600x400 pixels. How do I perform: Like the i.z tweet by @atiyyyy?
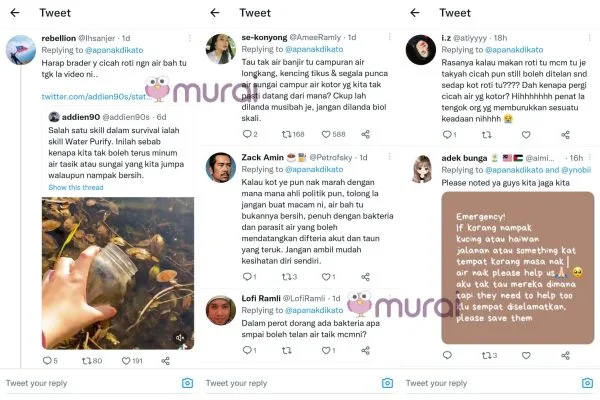pyautogui.click(x=526, y=135)
